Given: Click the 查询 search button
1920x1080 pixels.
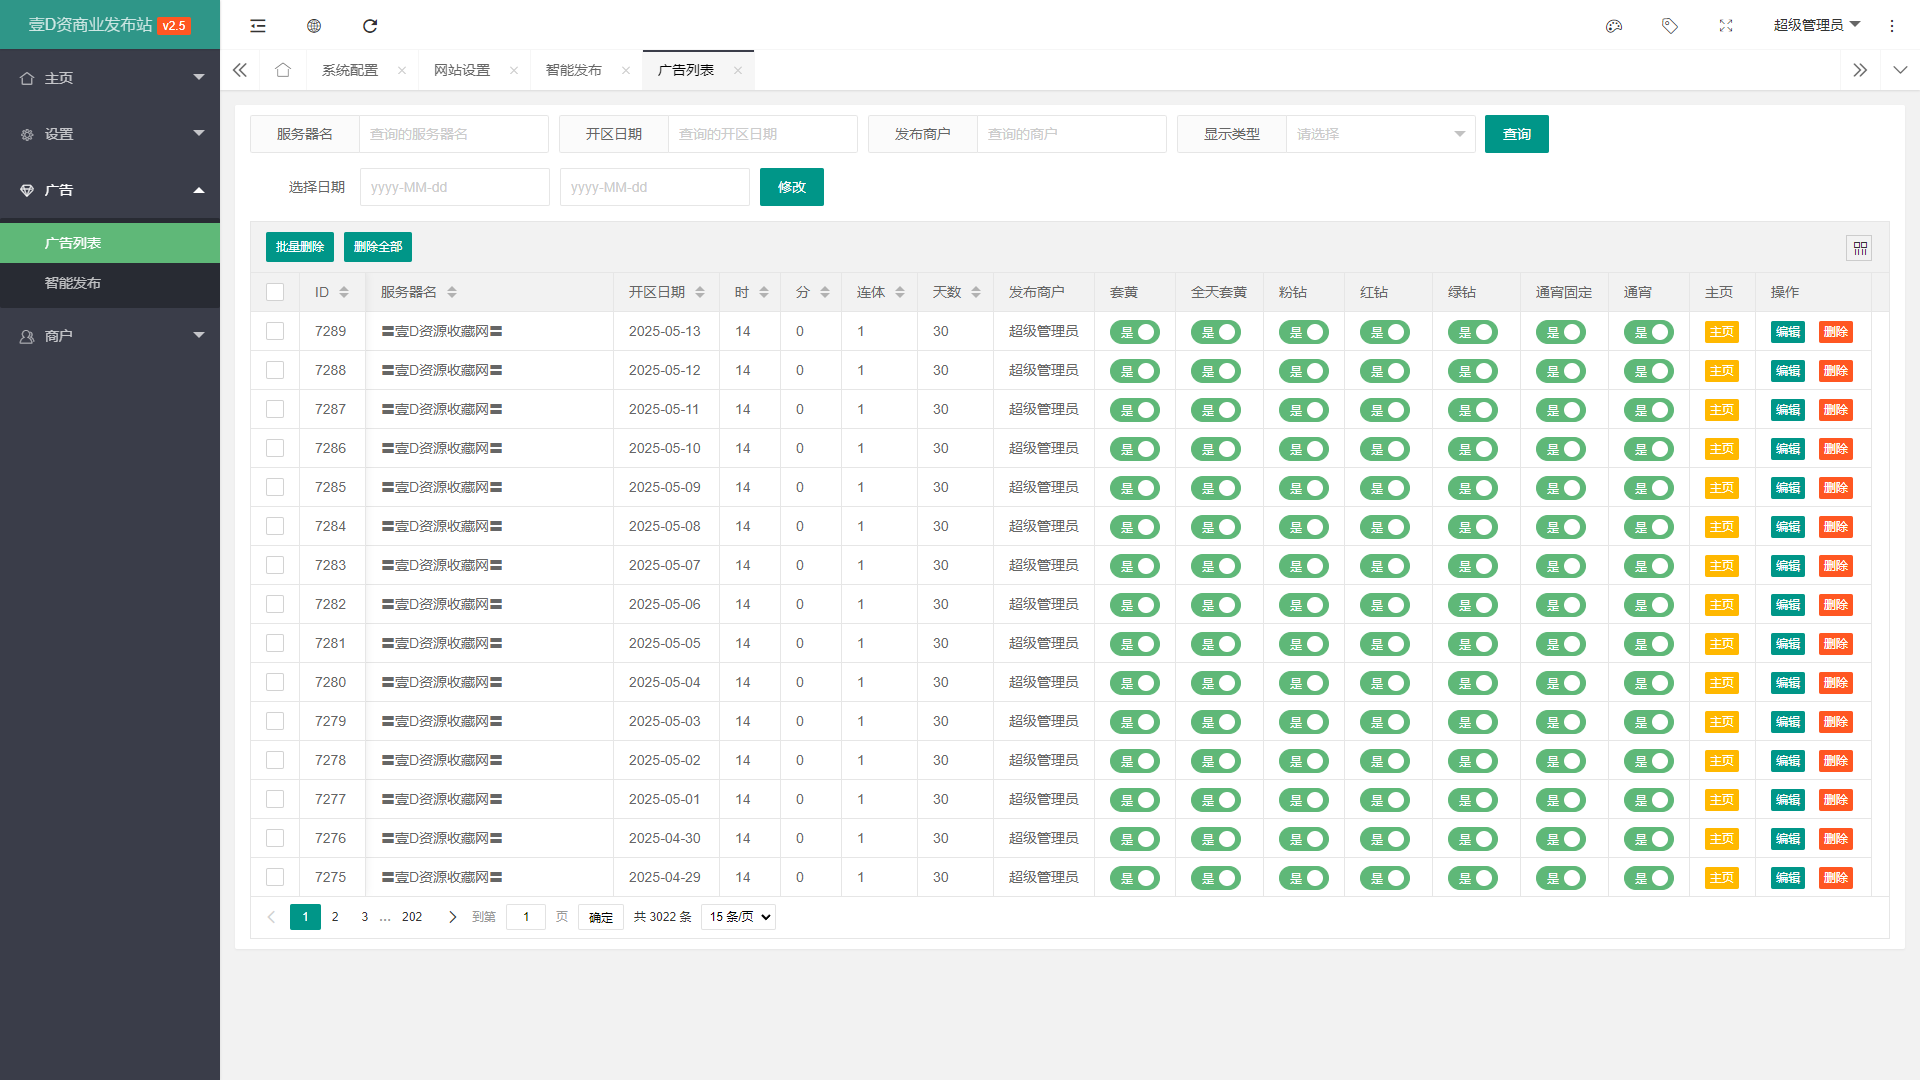Looking at the screenshot, I should (x=1517, y=134).
